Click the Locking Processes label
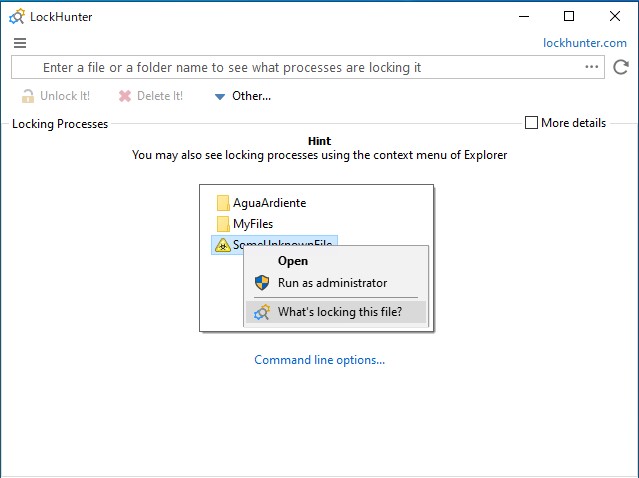This screenshot has width=639, height=478. (60, 123)
